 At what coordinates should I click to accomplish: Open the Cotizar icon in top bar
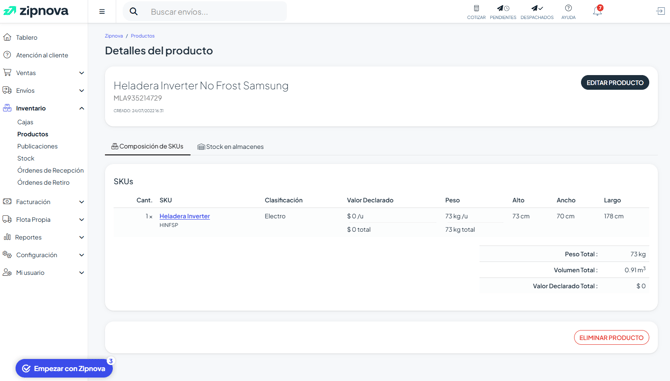point(476,12)
